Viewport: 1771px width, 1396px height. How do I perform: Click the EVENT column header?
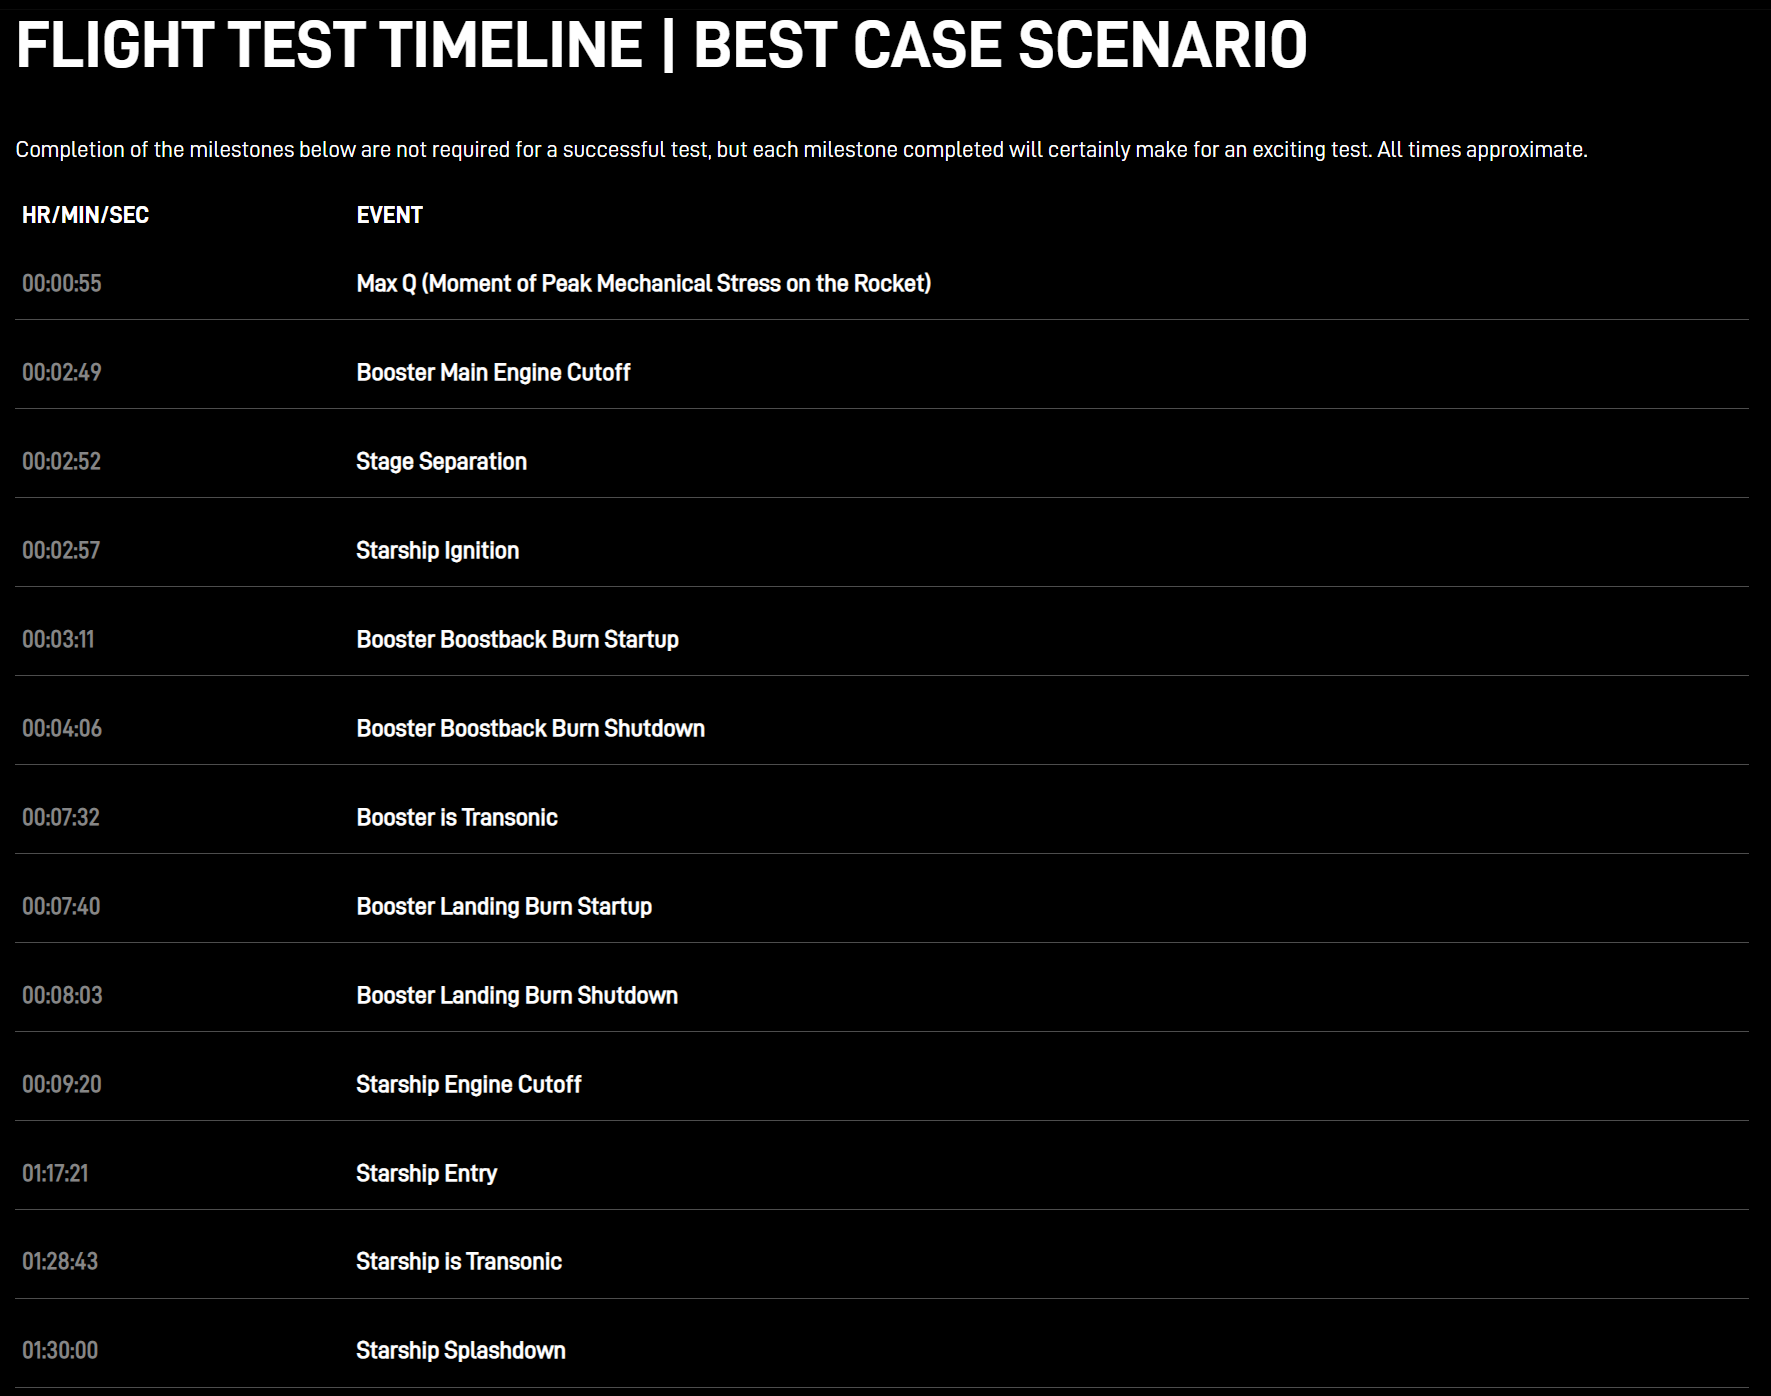[x=389, y=215]
